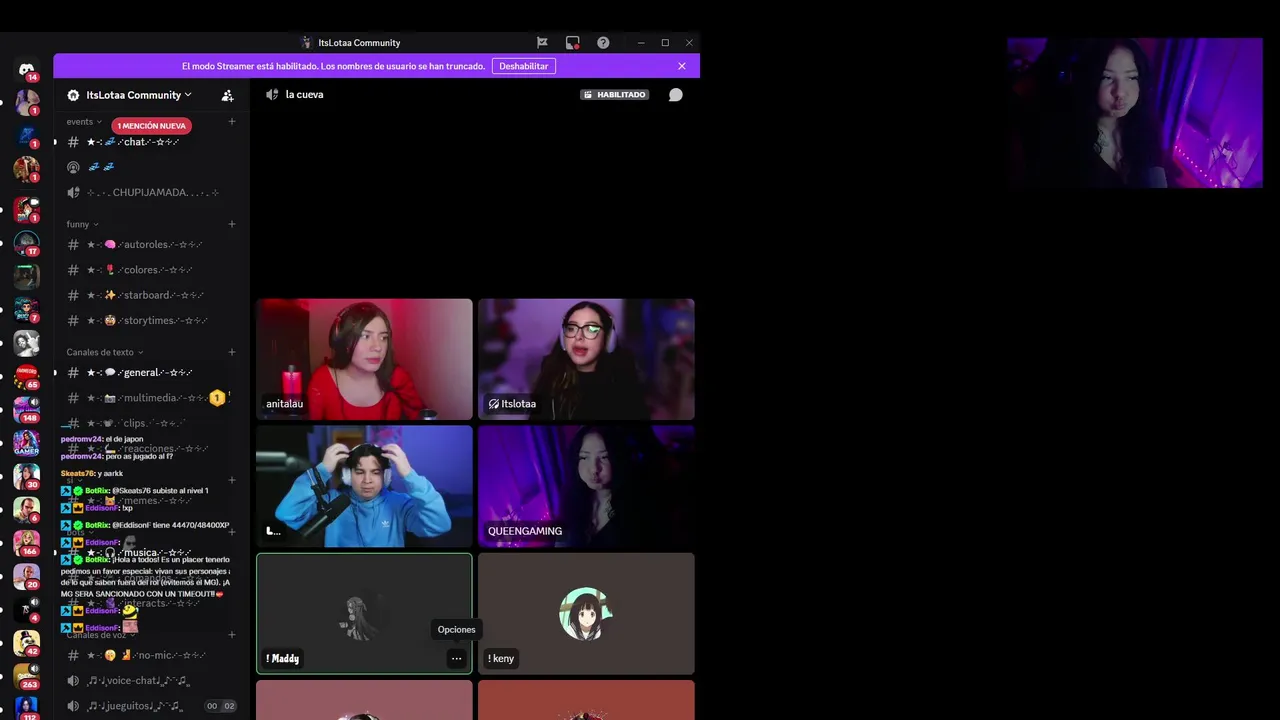Open server icon with 65 badge
The image size is (1280, 720).
[27, 376]
